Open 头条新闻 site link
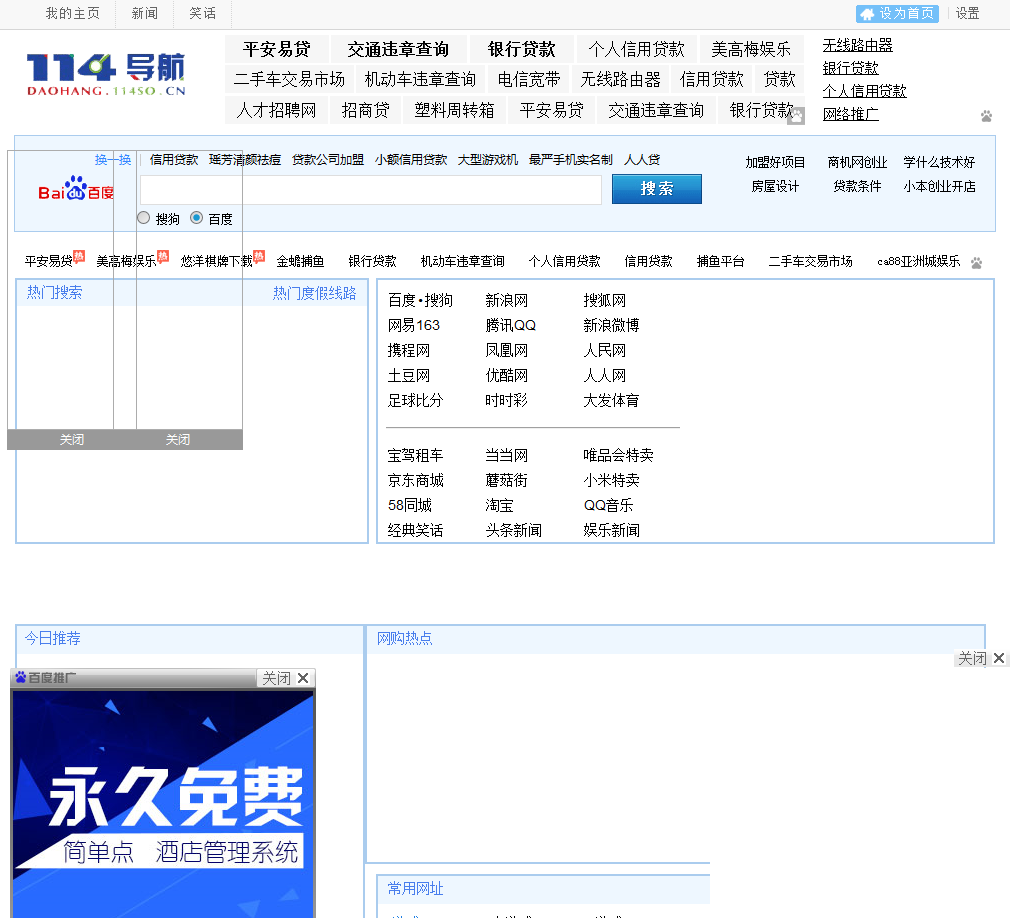Viewport: 1010px width, 918px height. click(513, 531)
